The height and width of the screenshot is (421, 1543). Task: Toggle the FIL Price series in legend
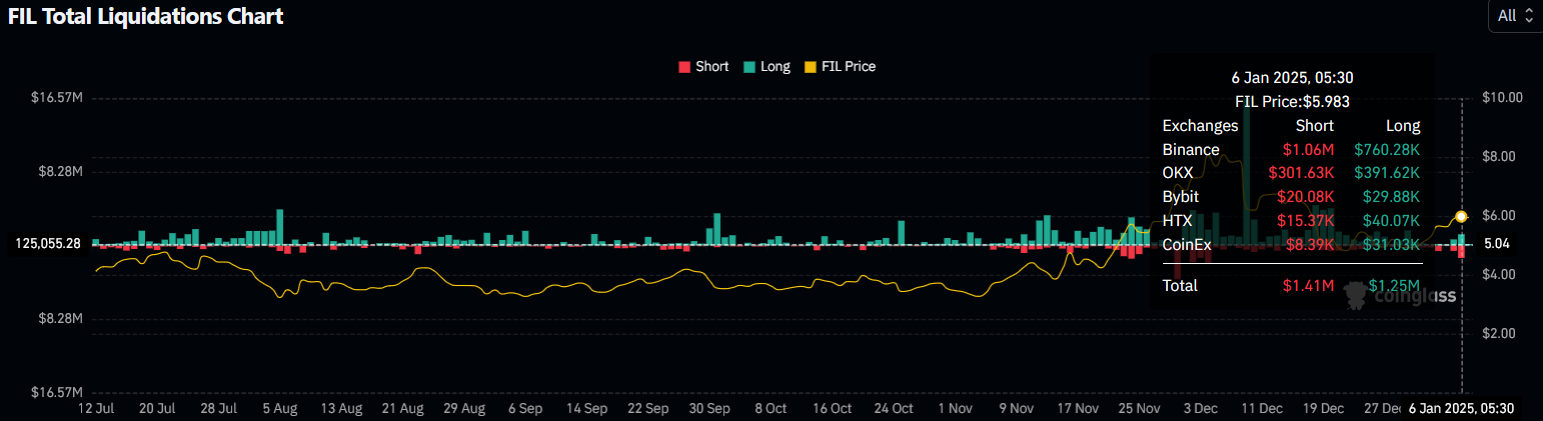click(840, 66)
